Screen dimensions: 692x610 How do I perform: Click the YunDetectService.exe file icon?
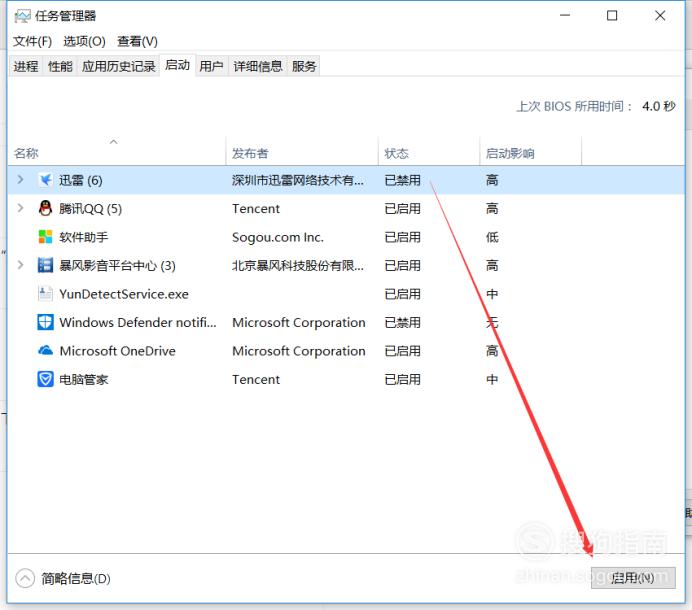pos(45,294)
